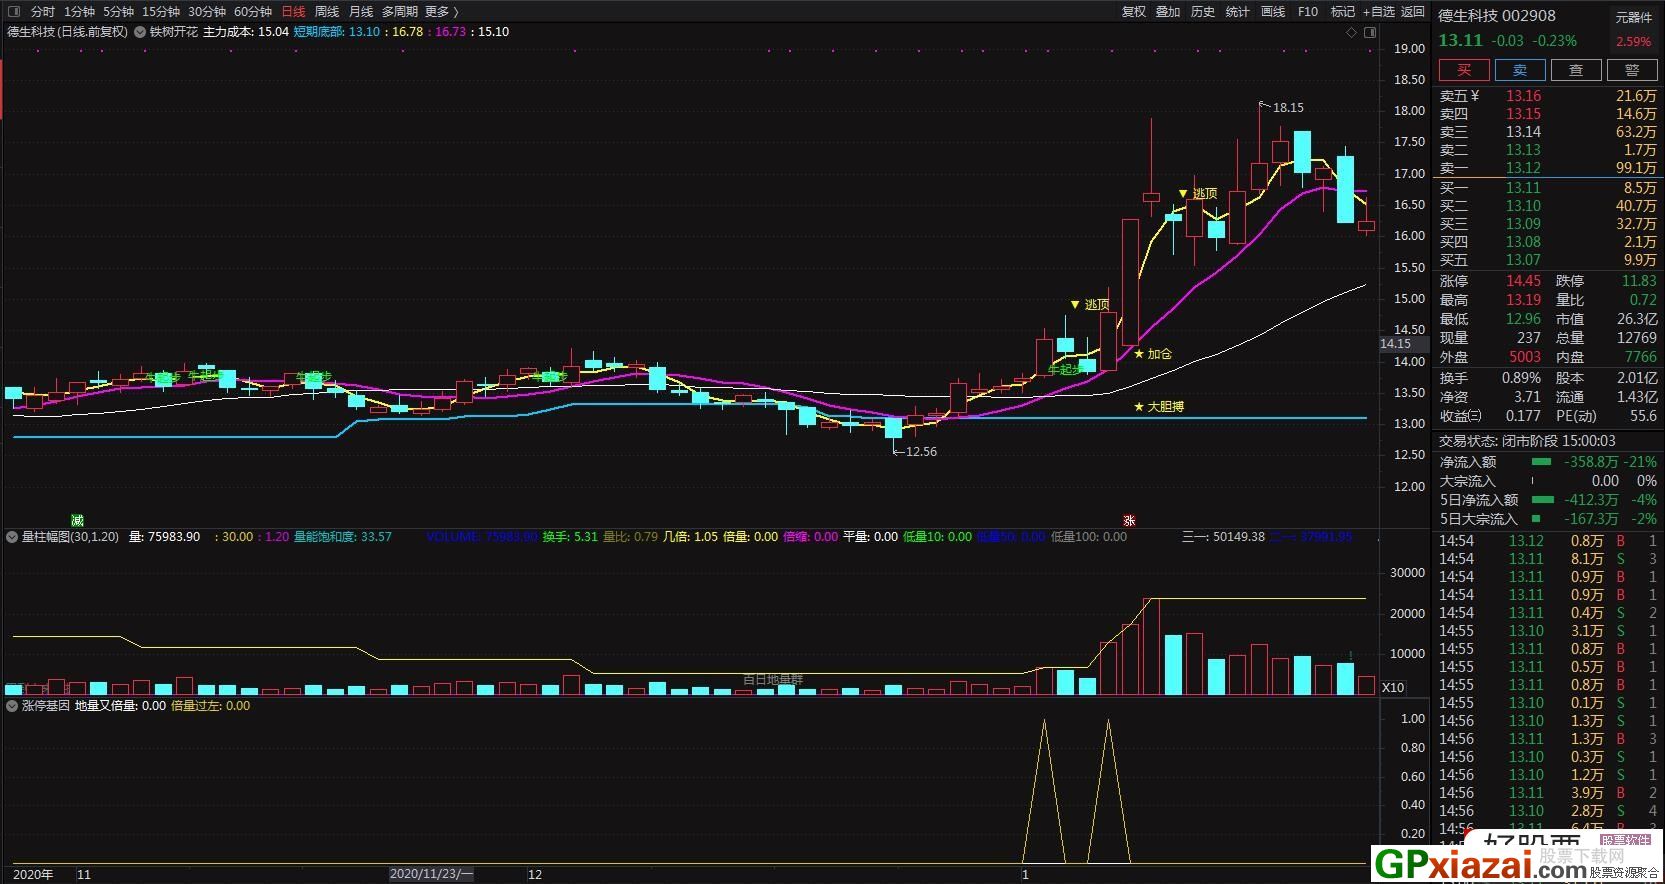Open the 更多 periods menu

click(441, 12)
